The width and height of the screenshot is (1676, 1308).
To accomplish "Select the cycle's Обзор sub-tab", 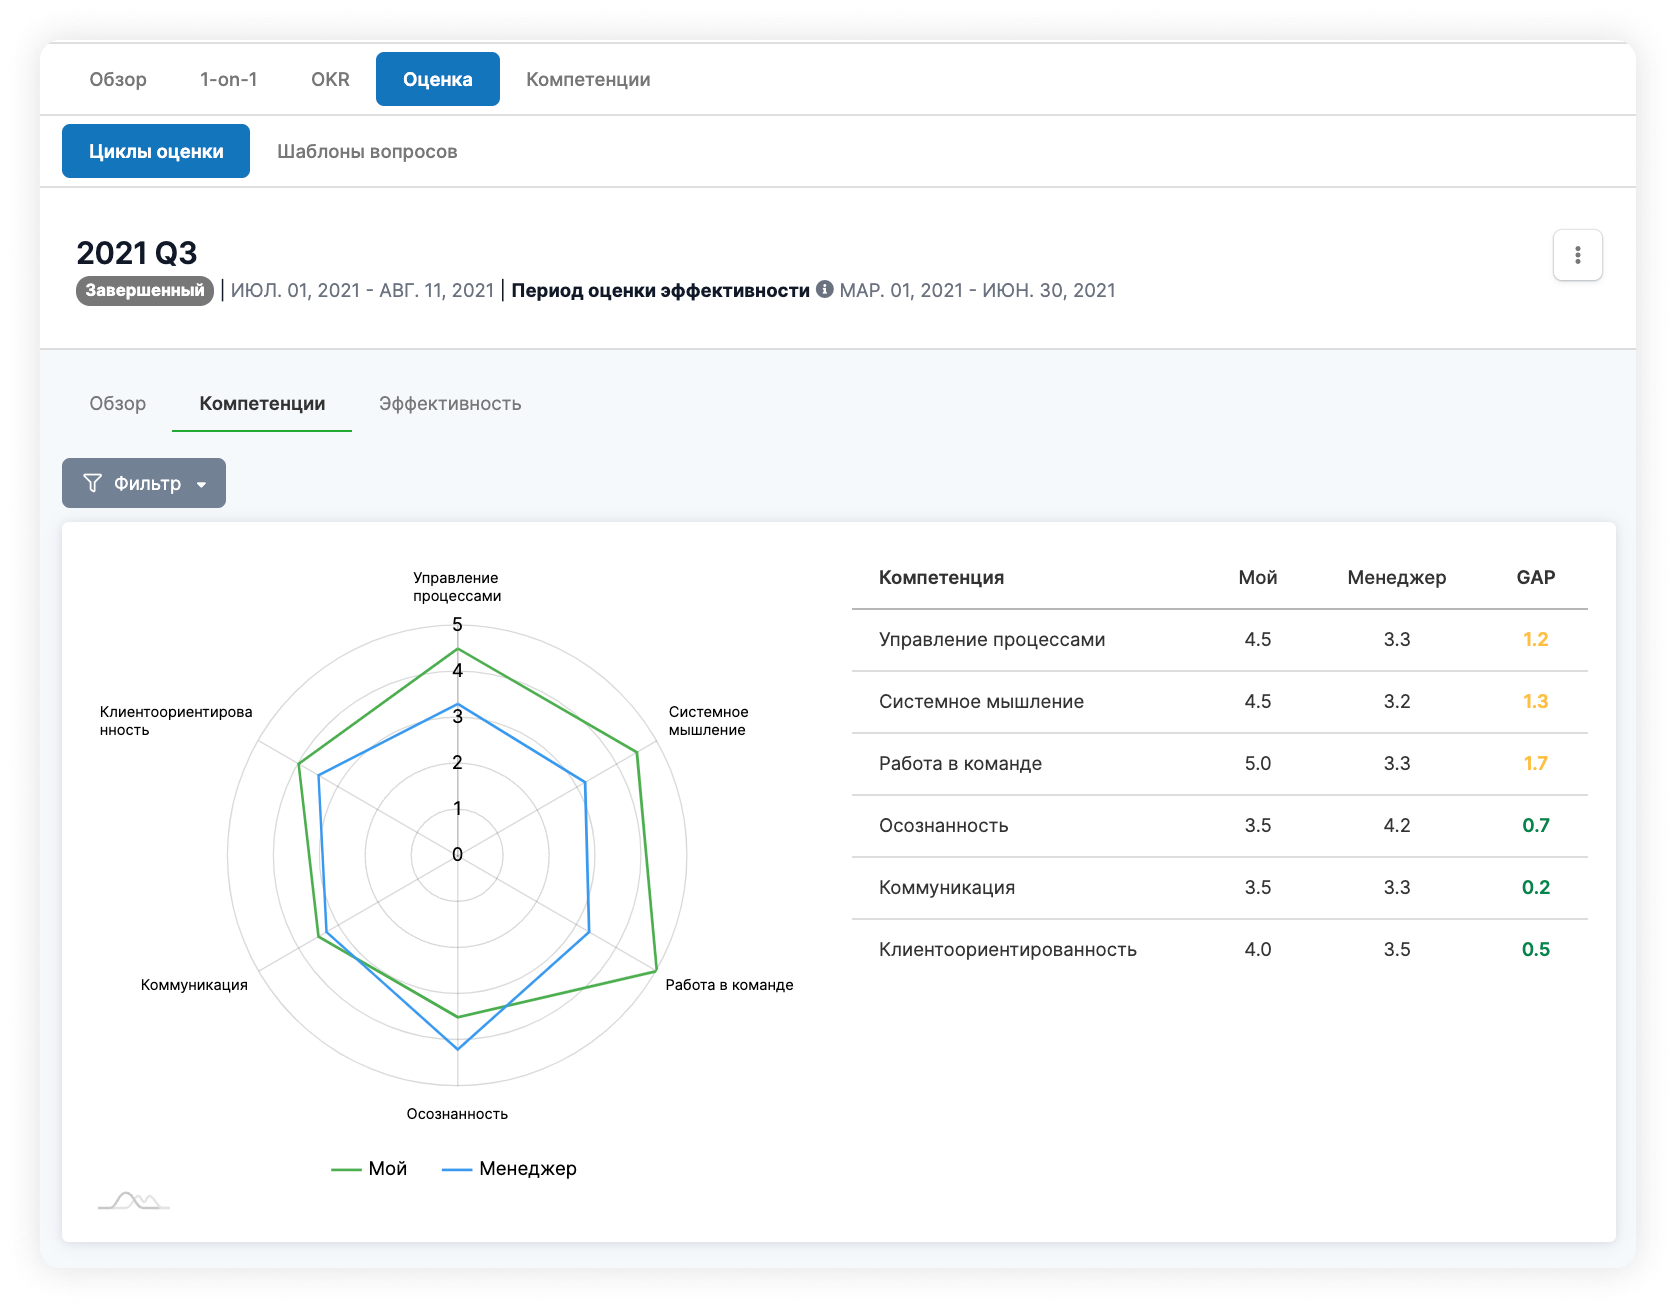I will 117,403.
